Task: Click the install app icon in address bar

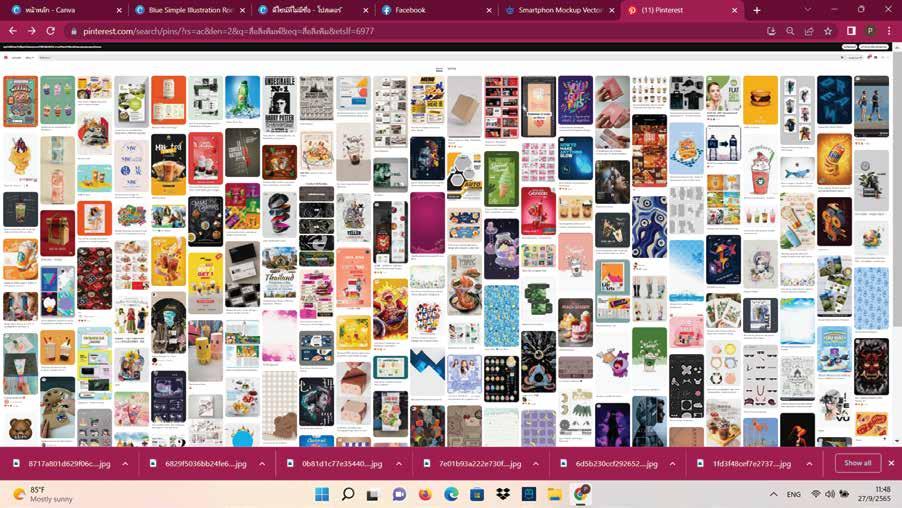Action: pos(772,31)
